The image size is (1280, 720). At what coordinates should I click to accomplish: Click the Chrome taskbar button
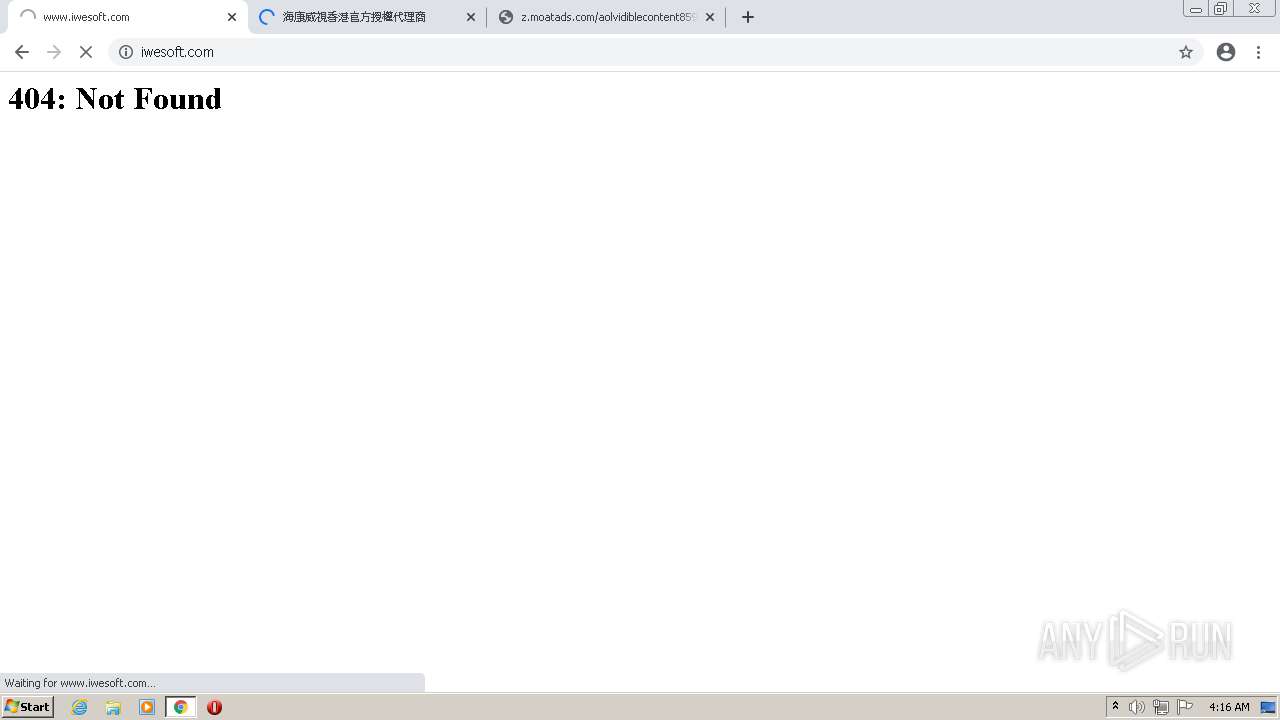181,707
